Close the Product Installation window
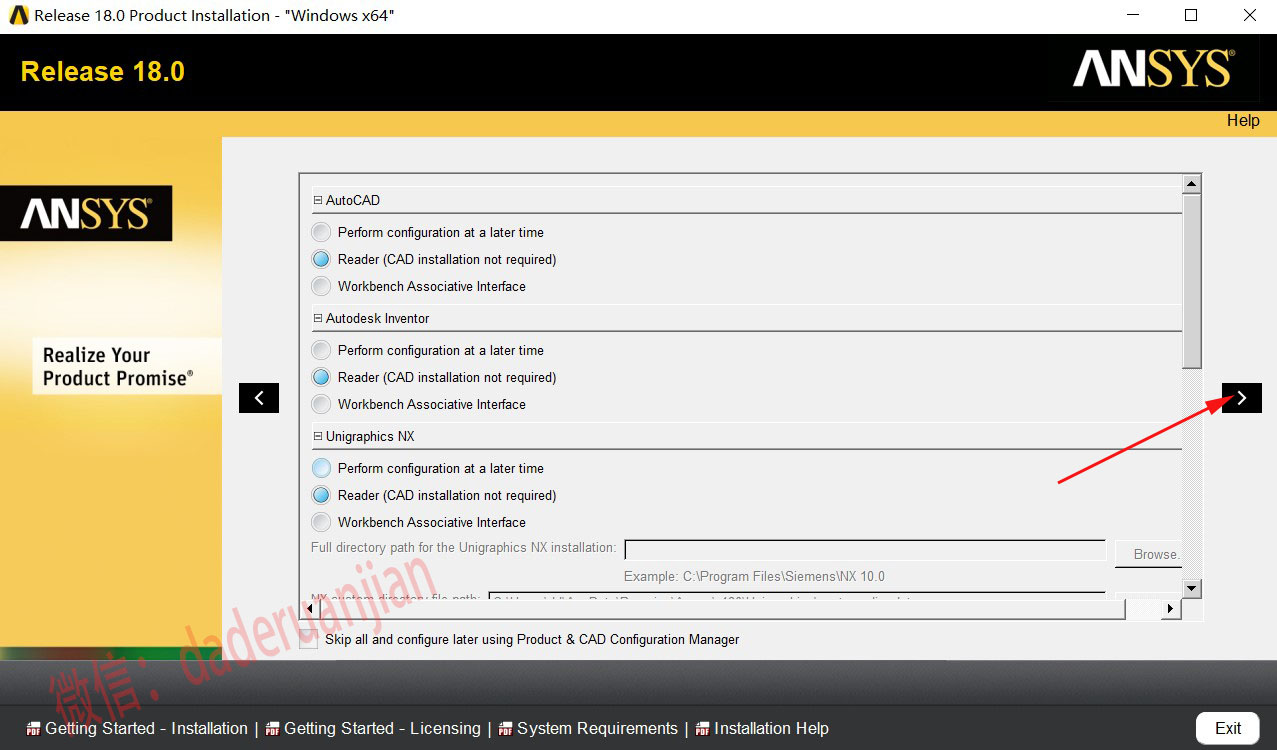Viewport: 1277px width, 750px height. [1249, 15]
